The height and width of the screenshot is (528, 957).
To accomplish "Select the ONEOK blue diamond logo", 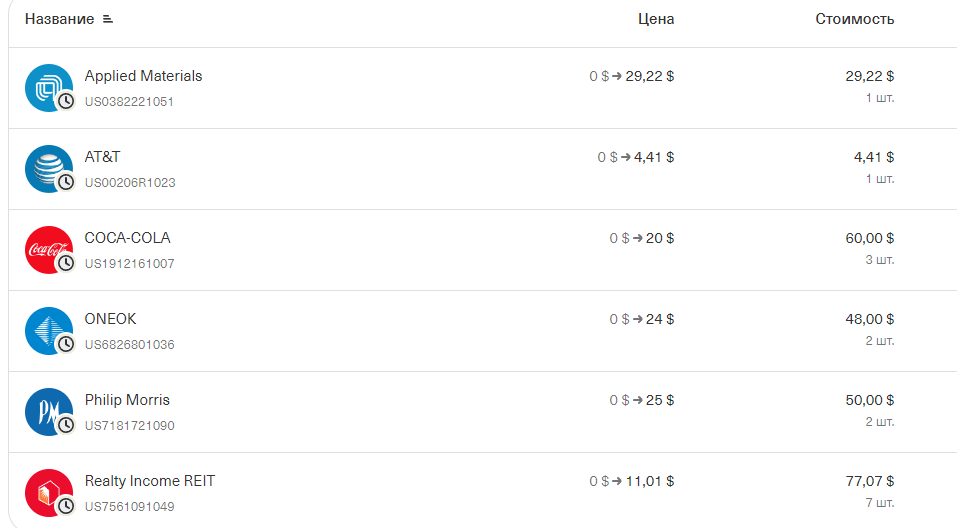I will [x=49, y=331].
